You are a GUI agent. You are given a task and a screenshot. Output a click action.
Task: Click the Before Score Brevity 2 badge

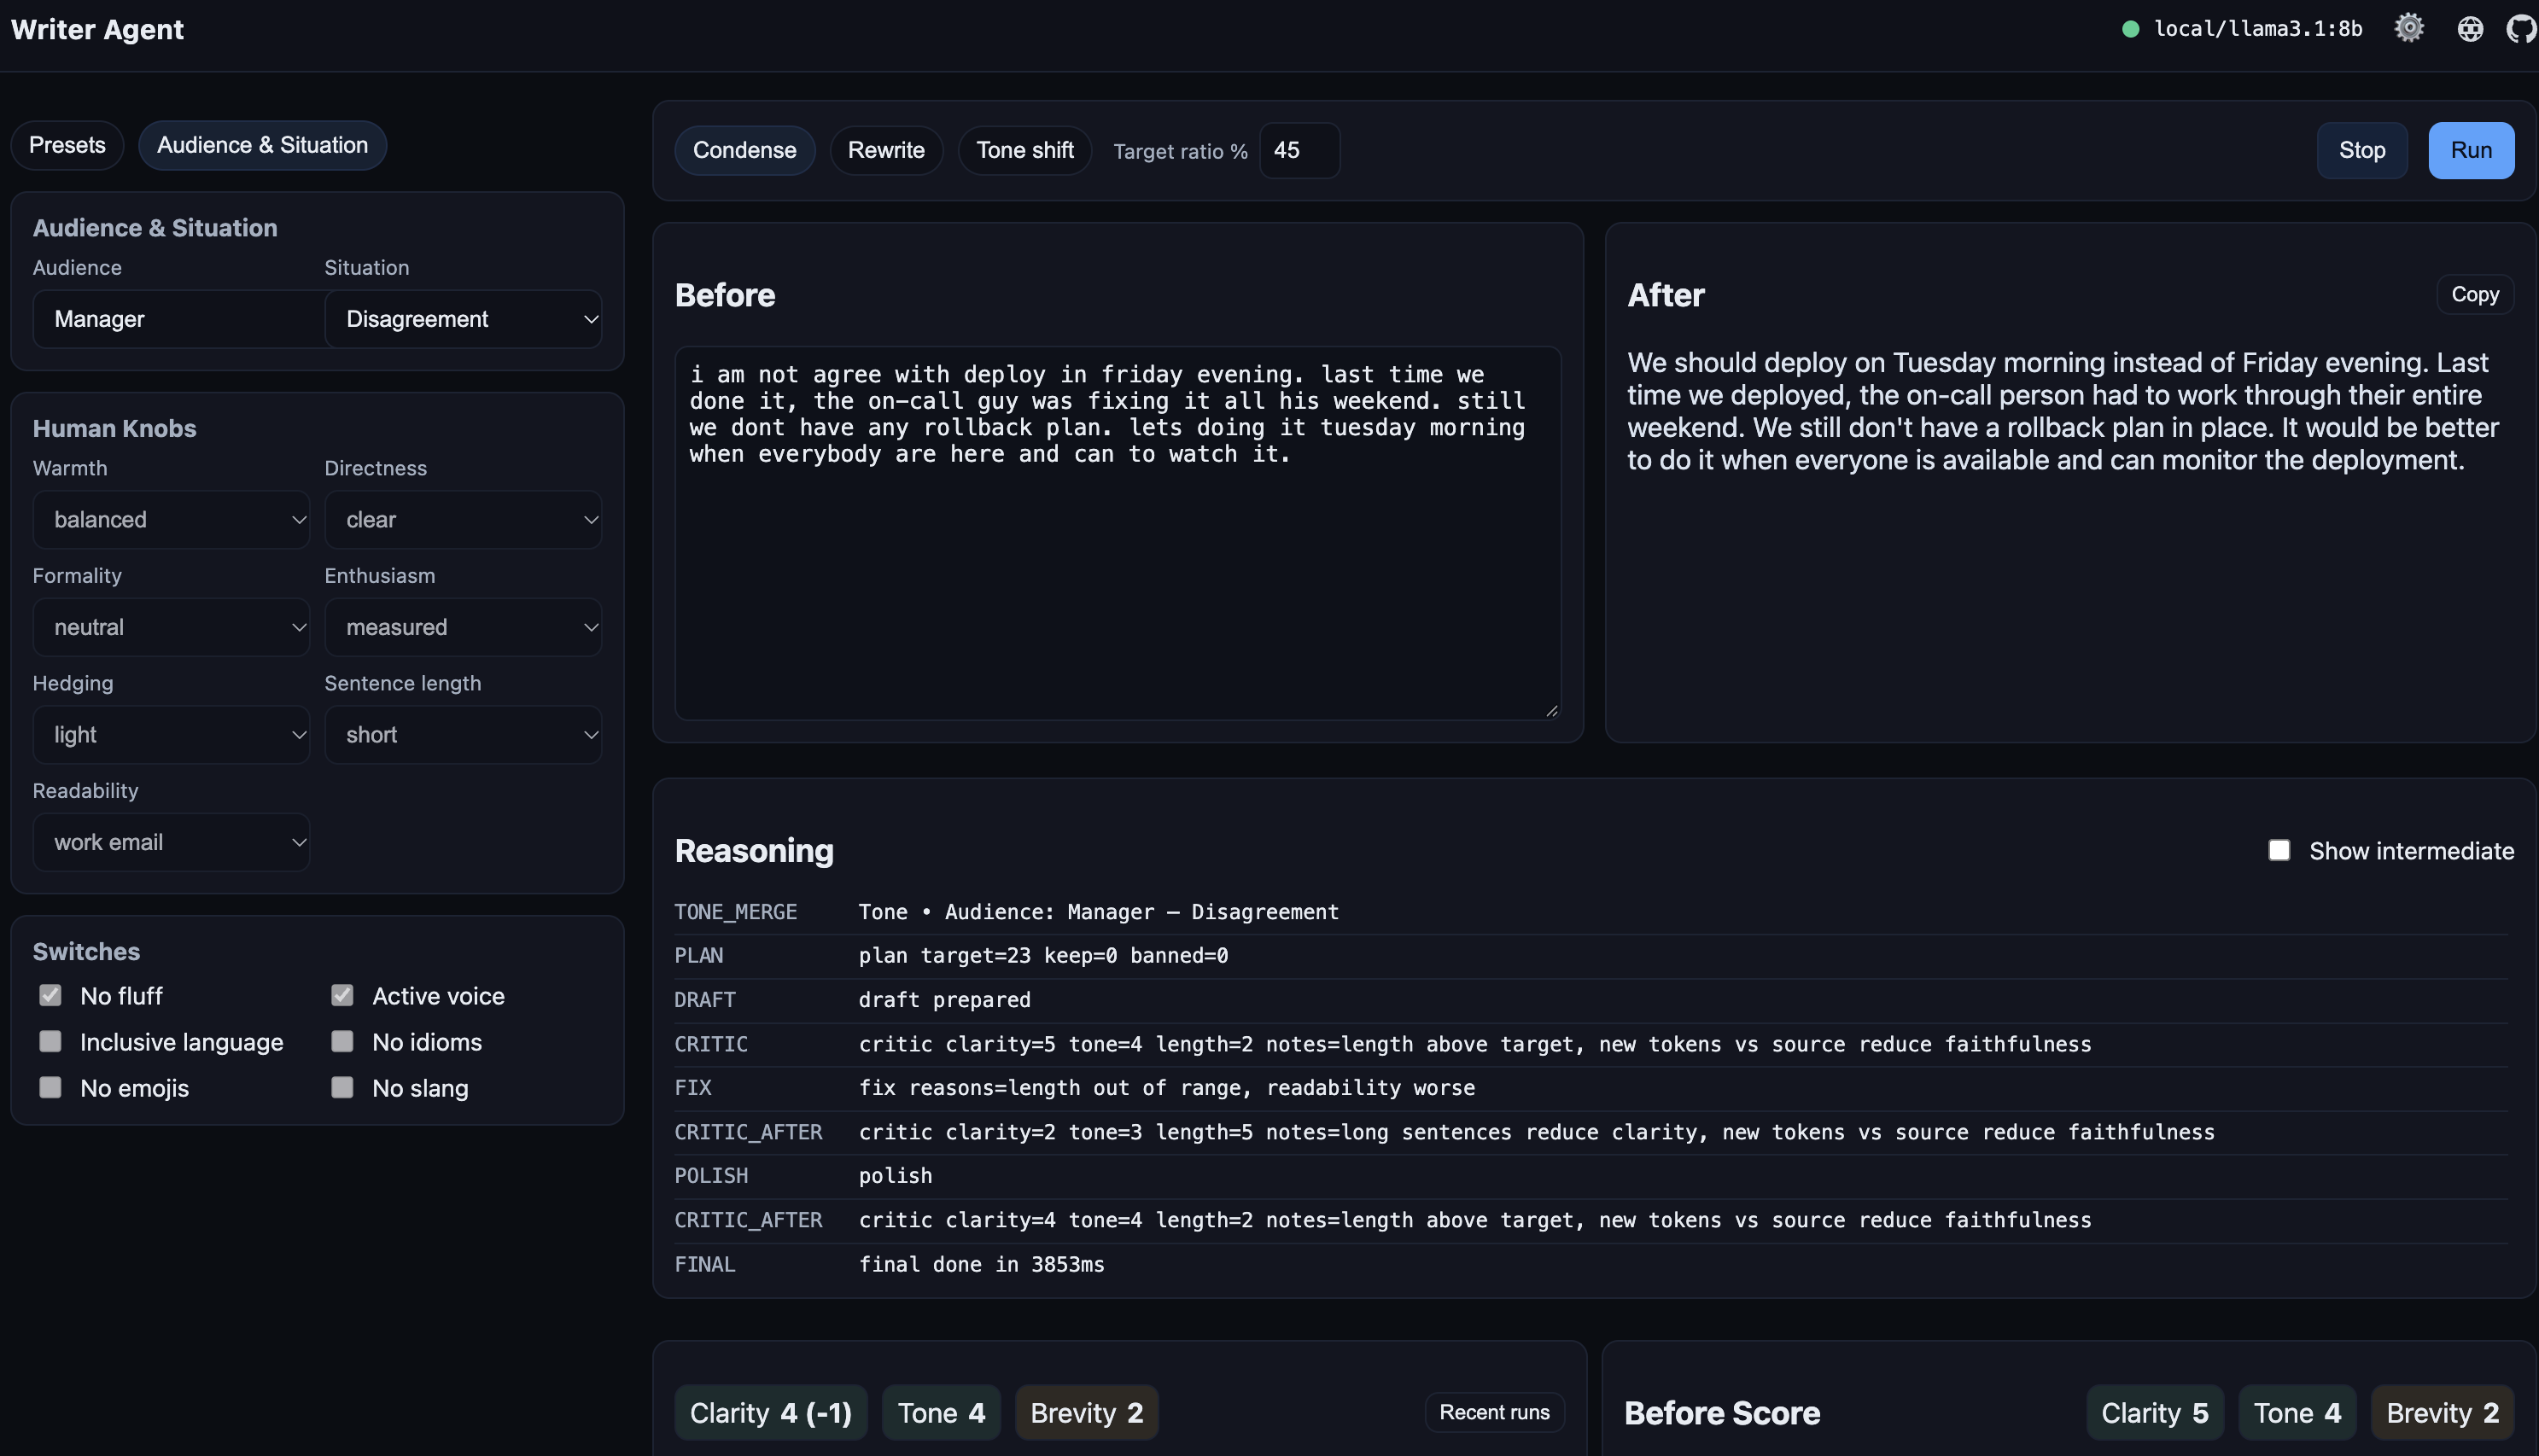[x=2442, y=1412]
